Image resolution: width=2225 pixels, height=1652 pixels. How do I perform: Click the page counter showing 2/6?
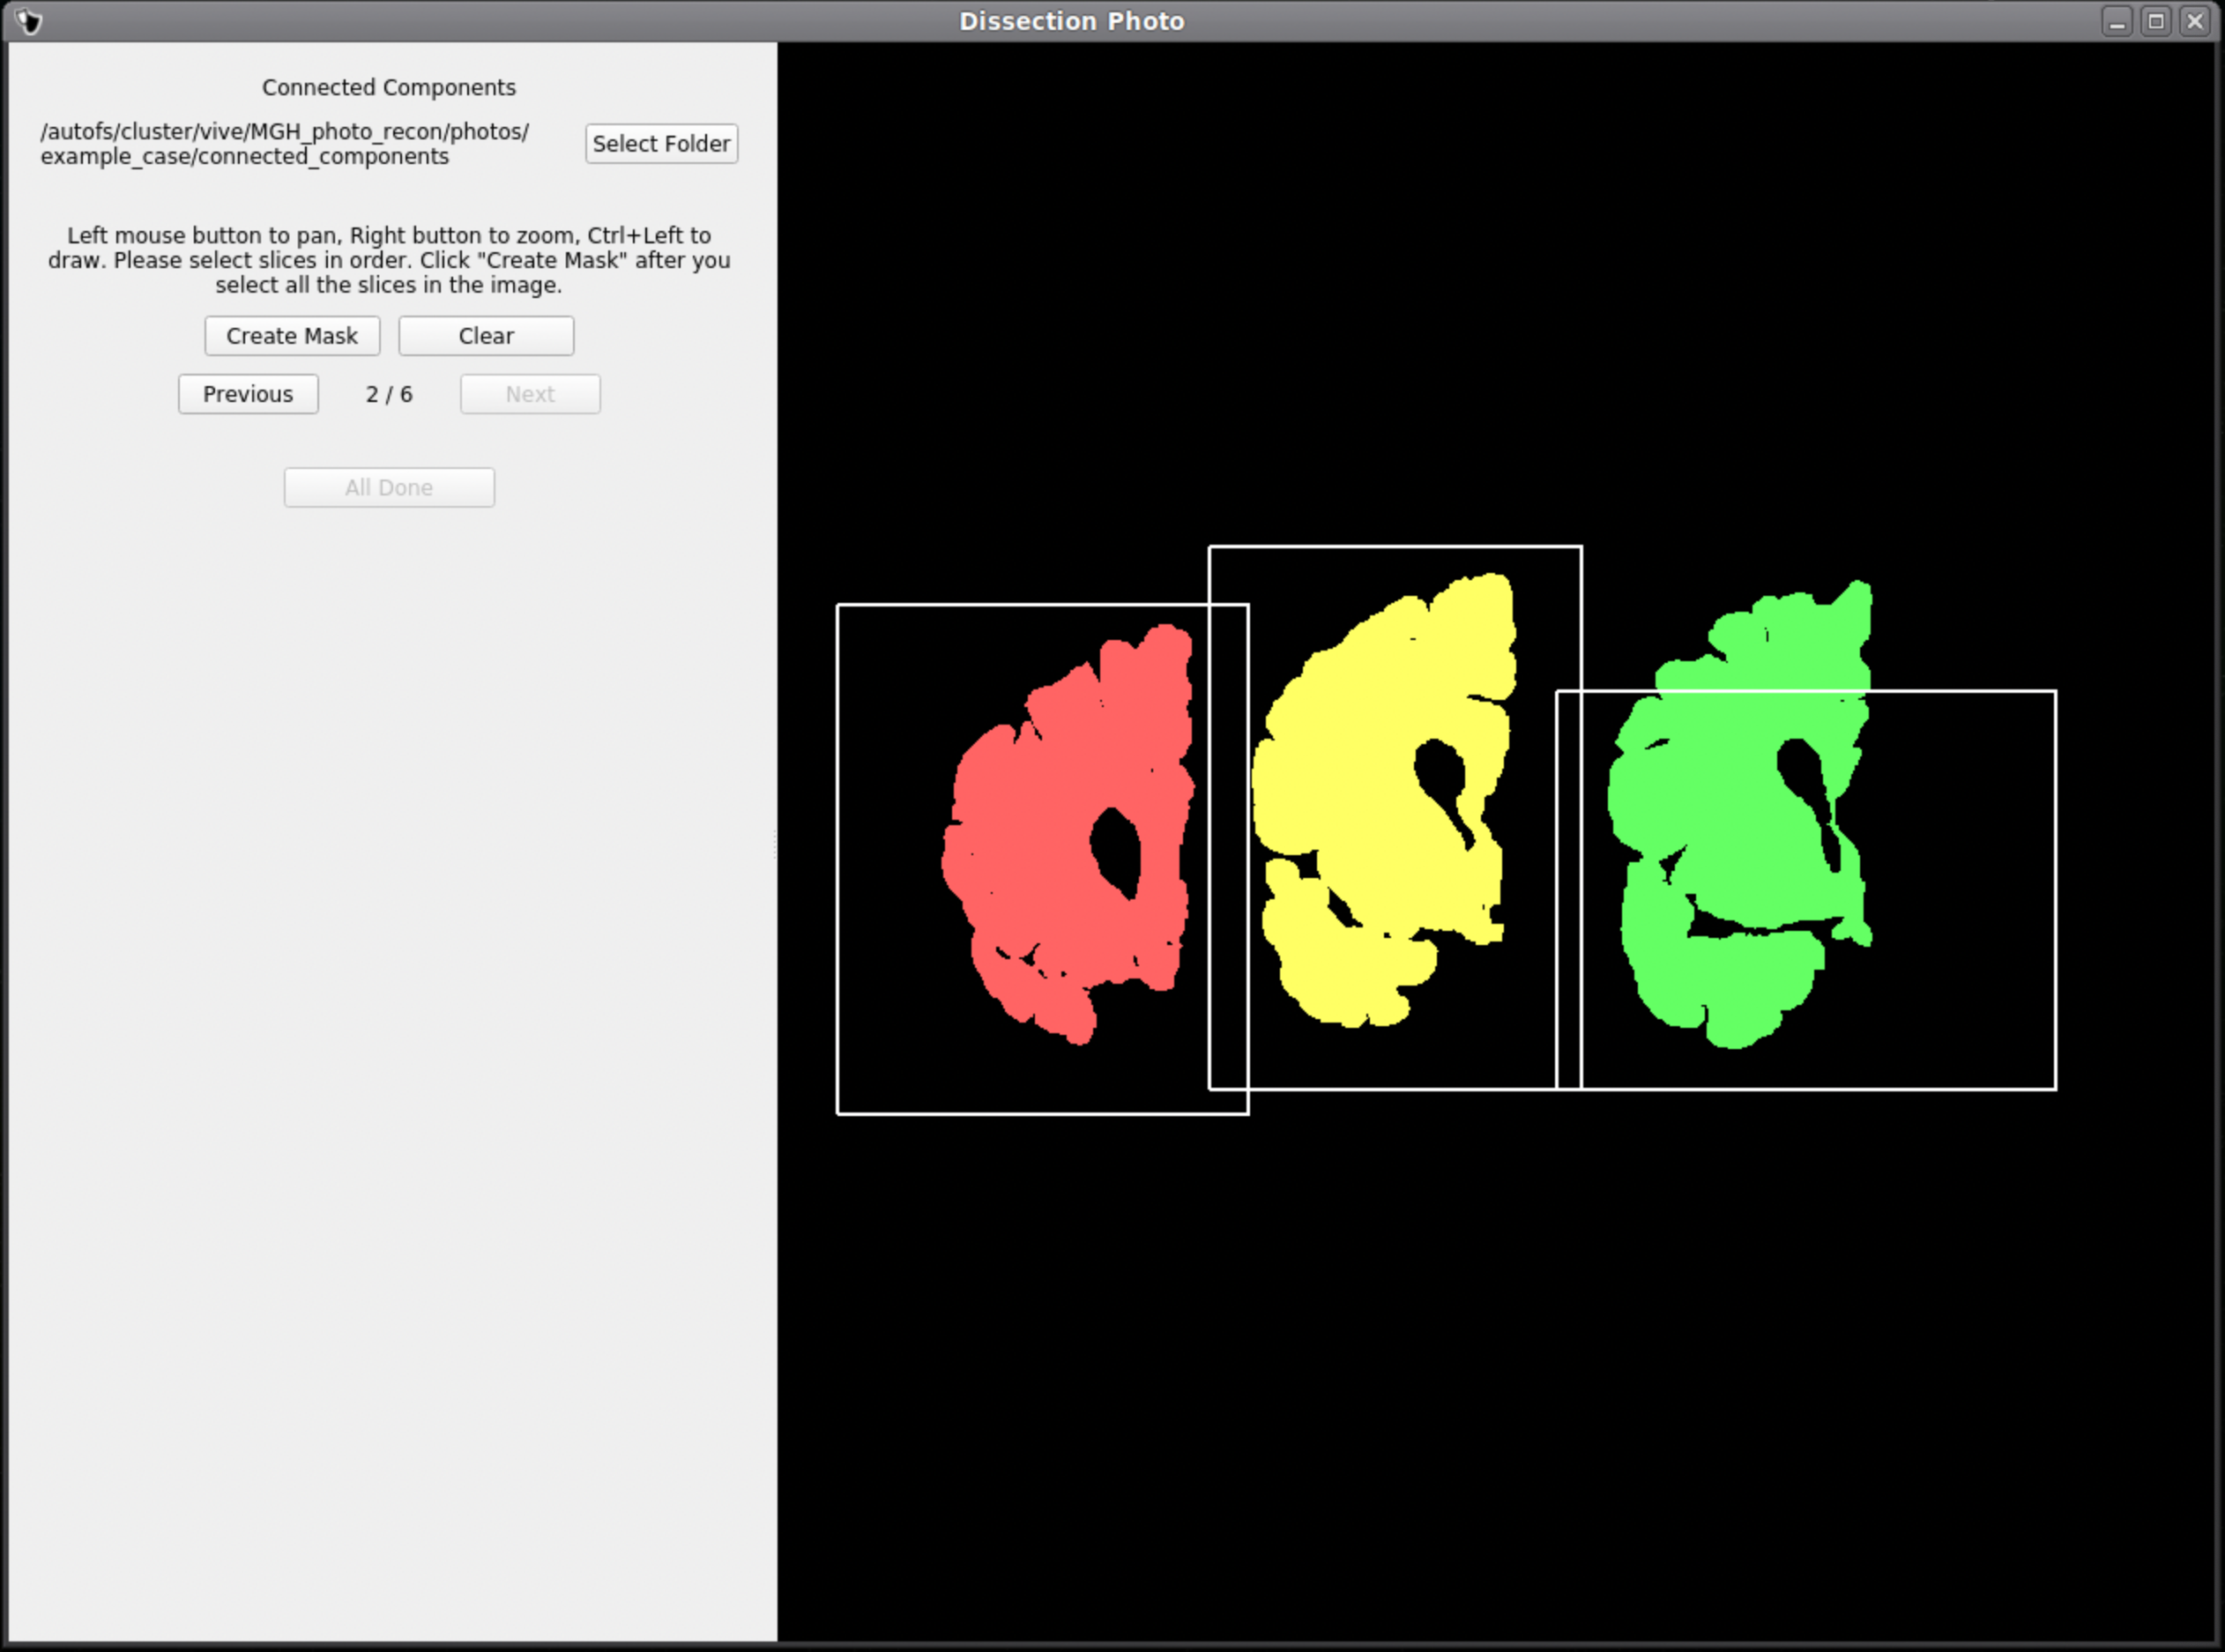[387, 394]
